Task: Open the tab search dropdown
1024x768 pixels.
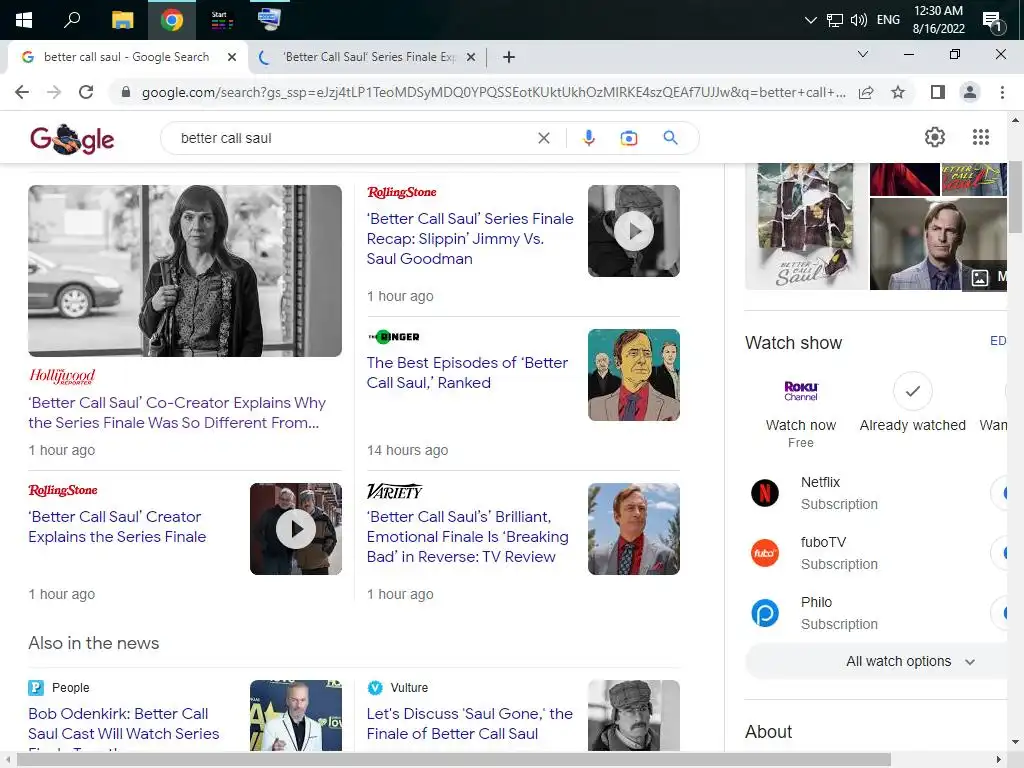Action: (x=863, y=54)
